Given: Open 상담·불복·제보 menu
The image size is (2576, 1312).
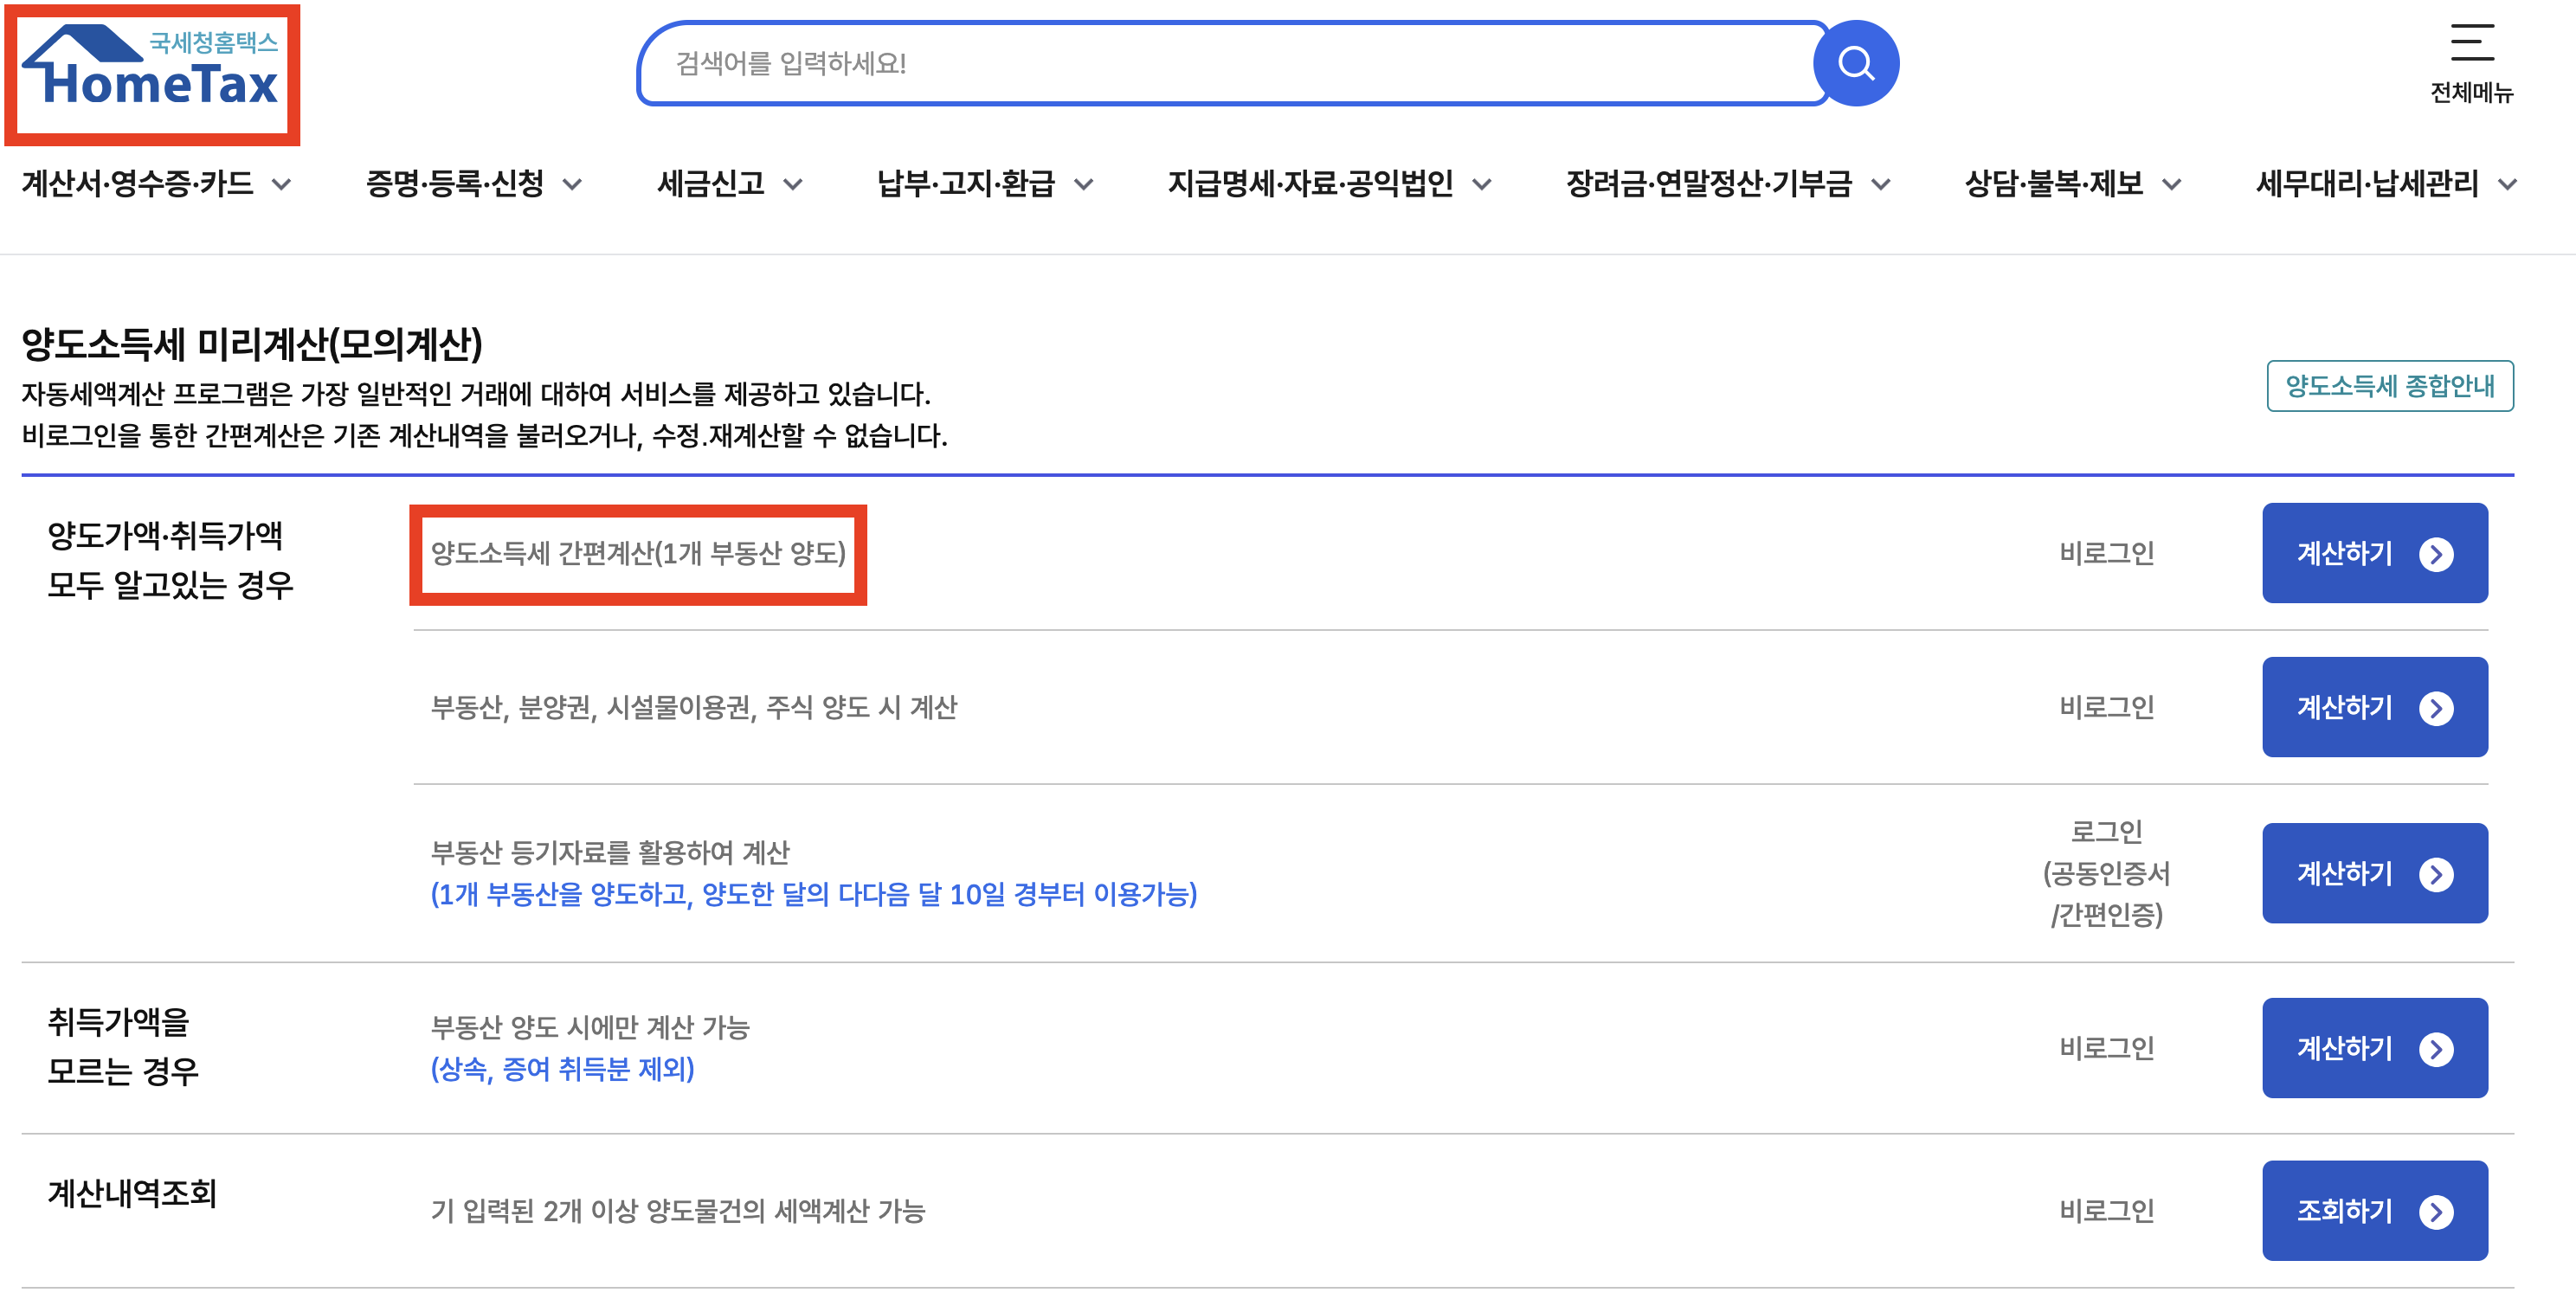Looking at the screenshot, I should [2071, 184].
